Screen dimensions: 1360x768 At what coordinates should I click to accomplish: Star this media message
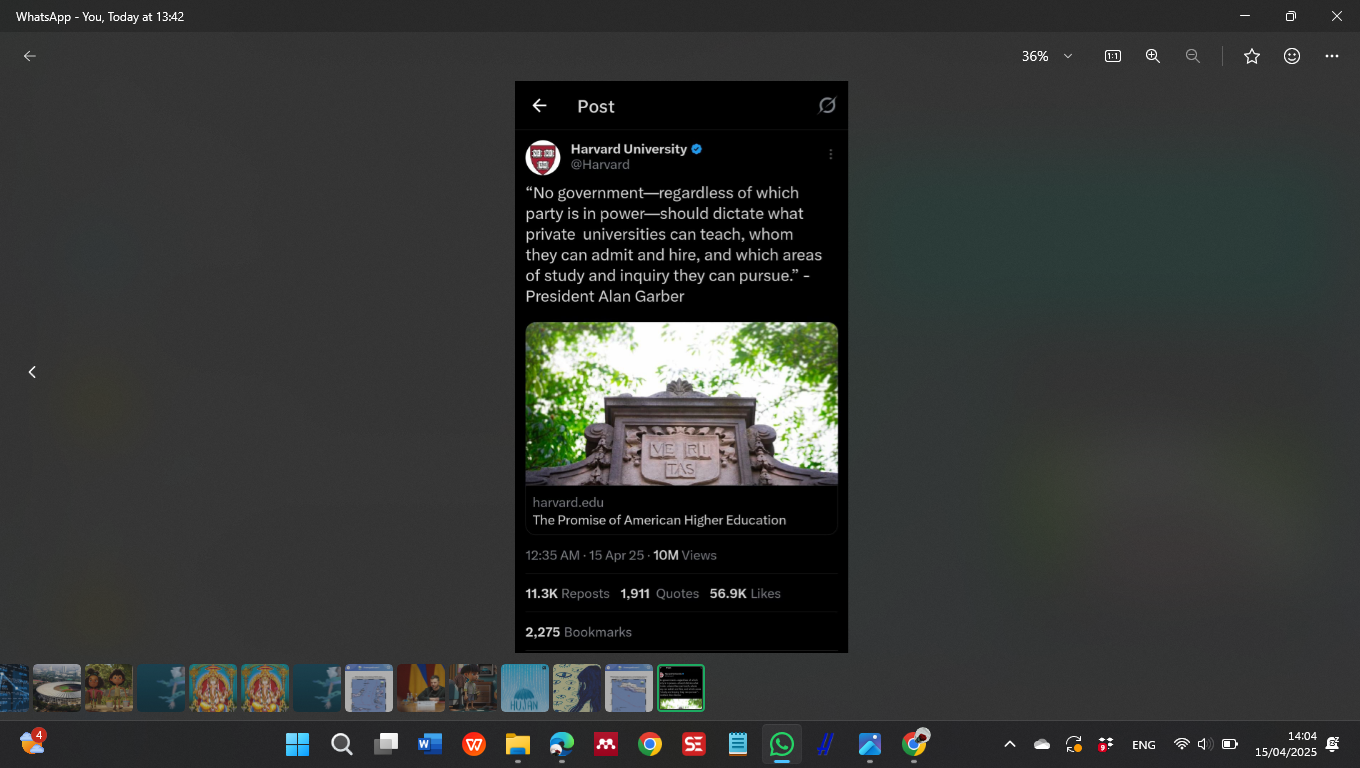[x=1252, y=56]
